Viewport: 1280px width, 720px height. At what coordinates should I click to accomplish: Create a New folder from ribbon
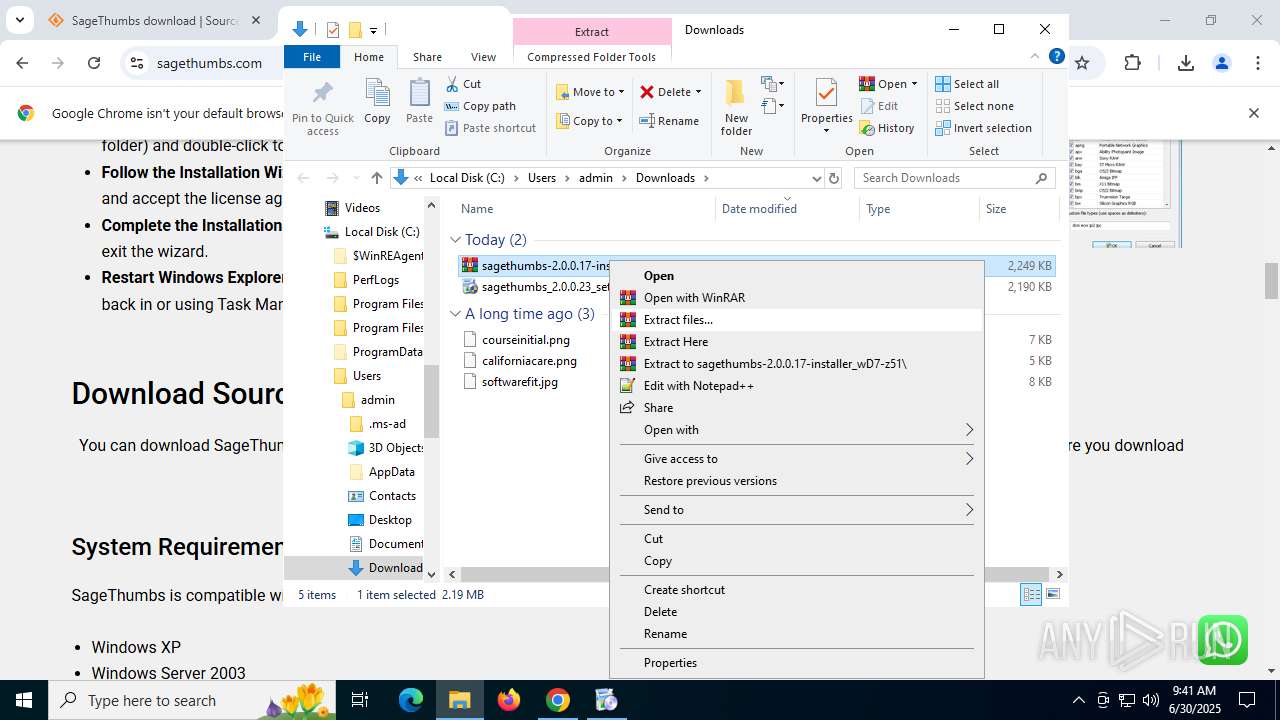point(736,107)
